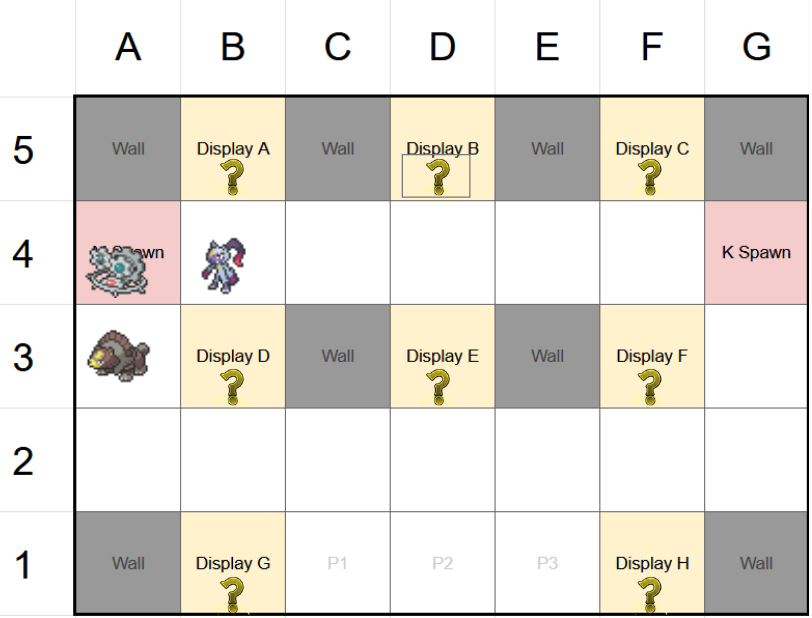This screenshot has height=618, width=812.
Task: Click the P1 cell
Action: (x=338, y=564)
